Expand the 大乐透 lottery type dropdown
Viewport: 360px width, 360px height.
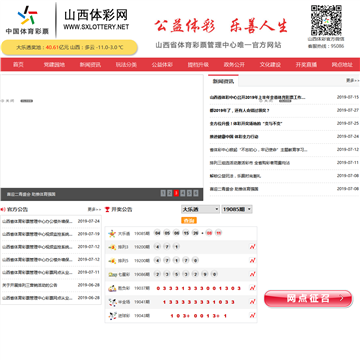(x=200, y=209)
